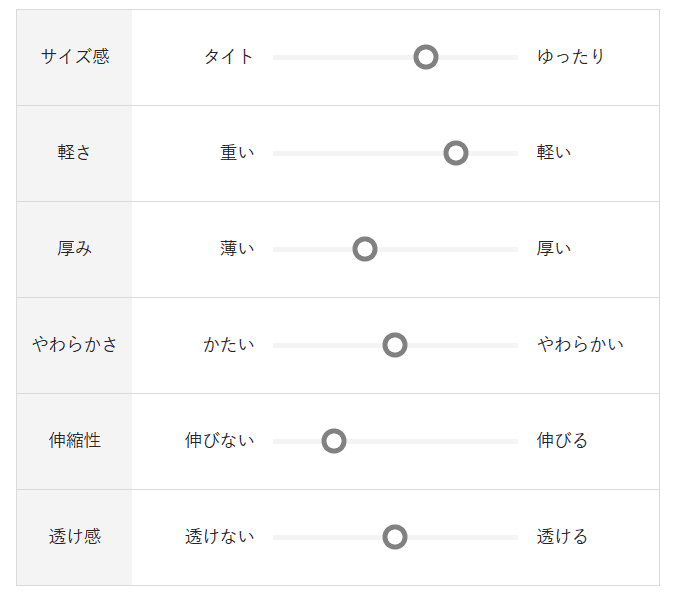Click the 厚い label
The width and height of the screenshot is (676, 595).
[x=554, y=249]
